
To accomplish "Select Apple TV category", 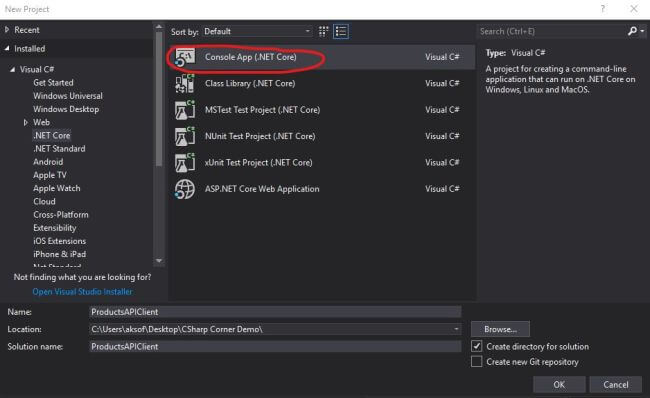I will pyautogui.click(x=50, y=175).
